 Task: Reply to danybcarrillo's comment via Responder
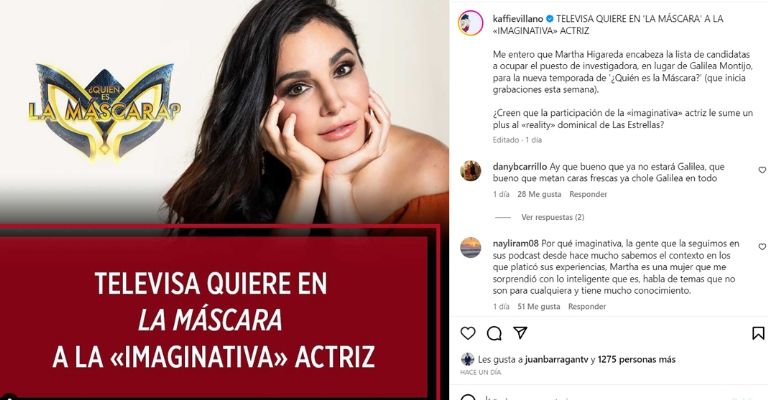pyautogui.click(x=588, y=194)
